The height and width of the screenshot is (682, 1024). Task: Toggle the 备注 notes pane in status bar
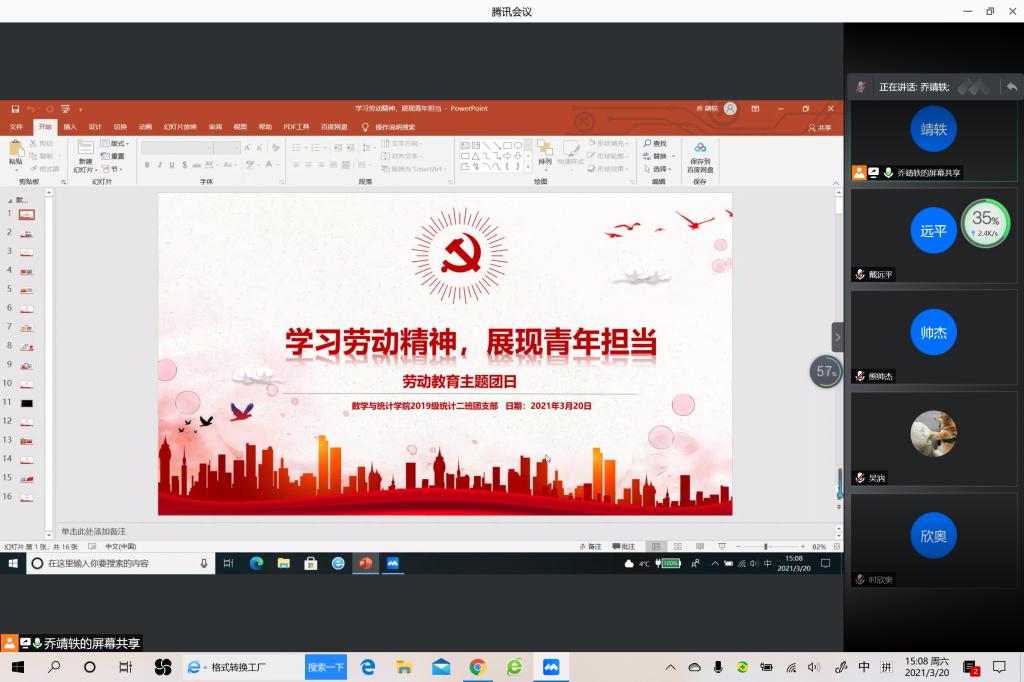591,547
